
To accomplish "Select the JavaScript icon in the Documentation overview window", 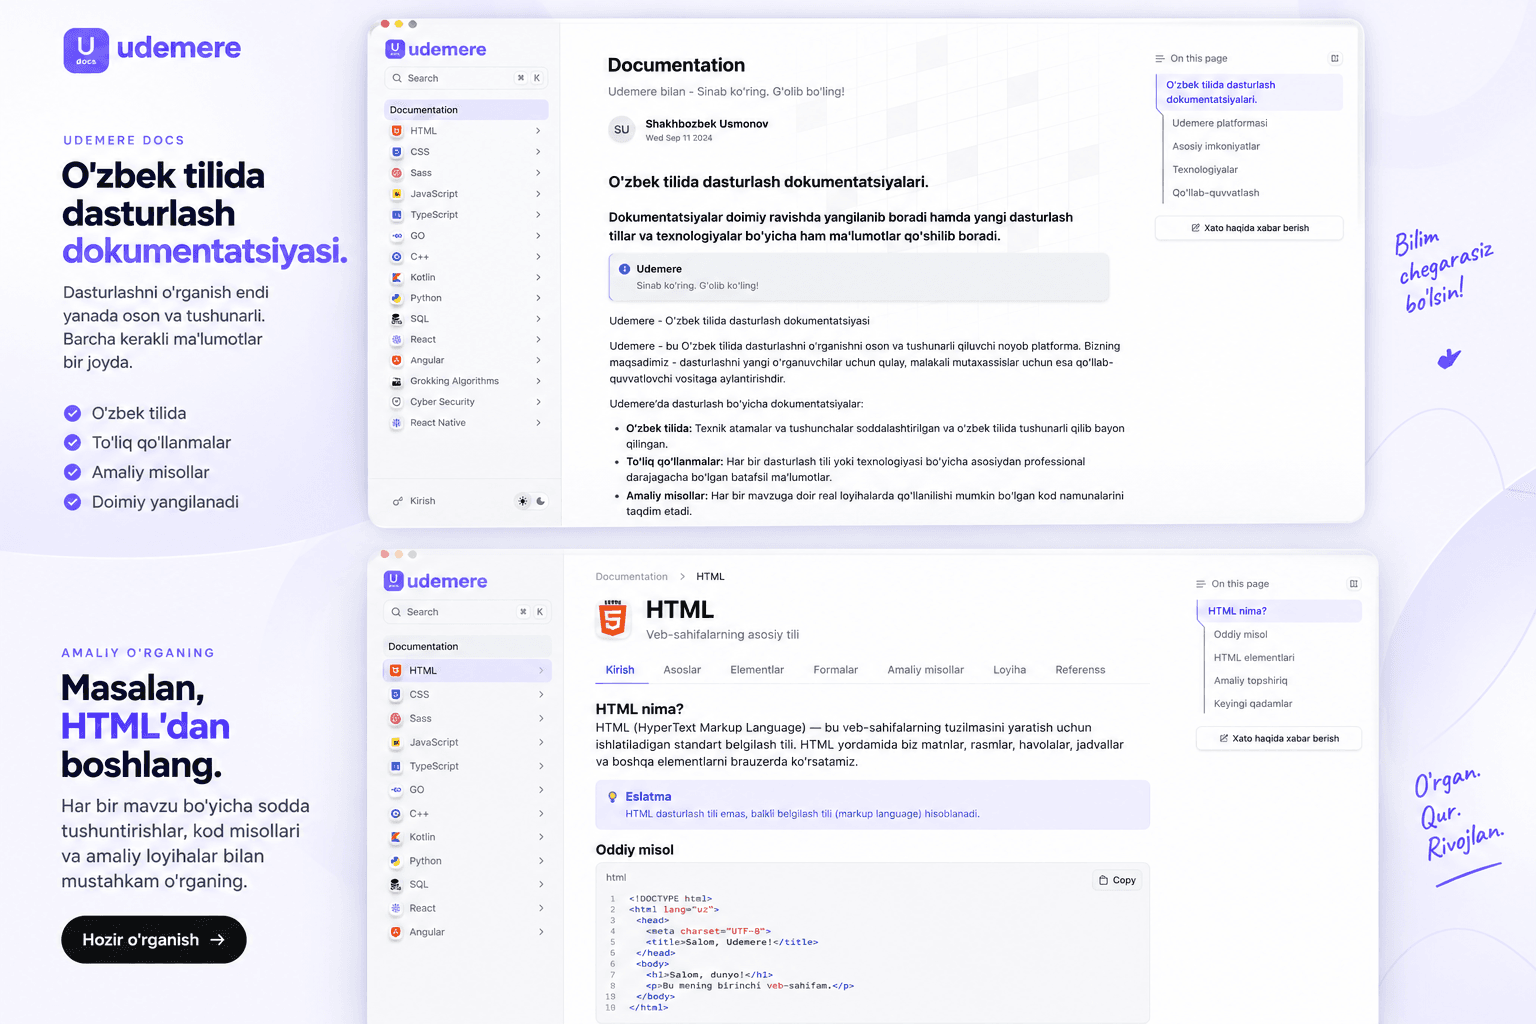I will (x=397, y=194).
